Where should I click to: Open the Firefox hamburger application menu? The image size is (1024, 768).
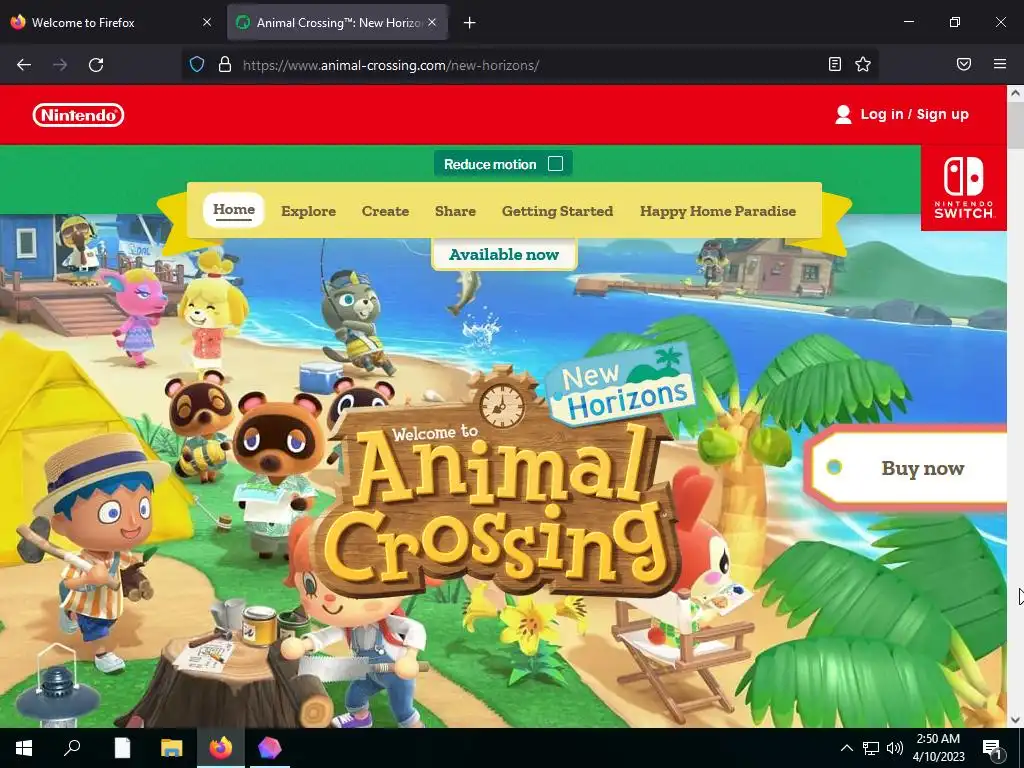[x=1000, y=64]
